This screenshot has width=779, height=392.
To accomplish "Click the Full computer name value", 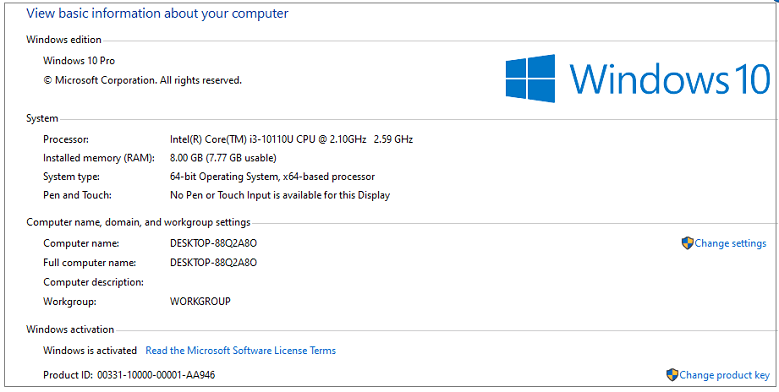I will tap(213, 262).
